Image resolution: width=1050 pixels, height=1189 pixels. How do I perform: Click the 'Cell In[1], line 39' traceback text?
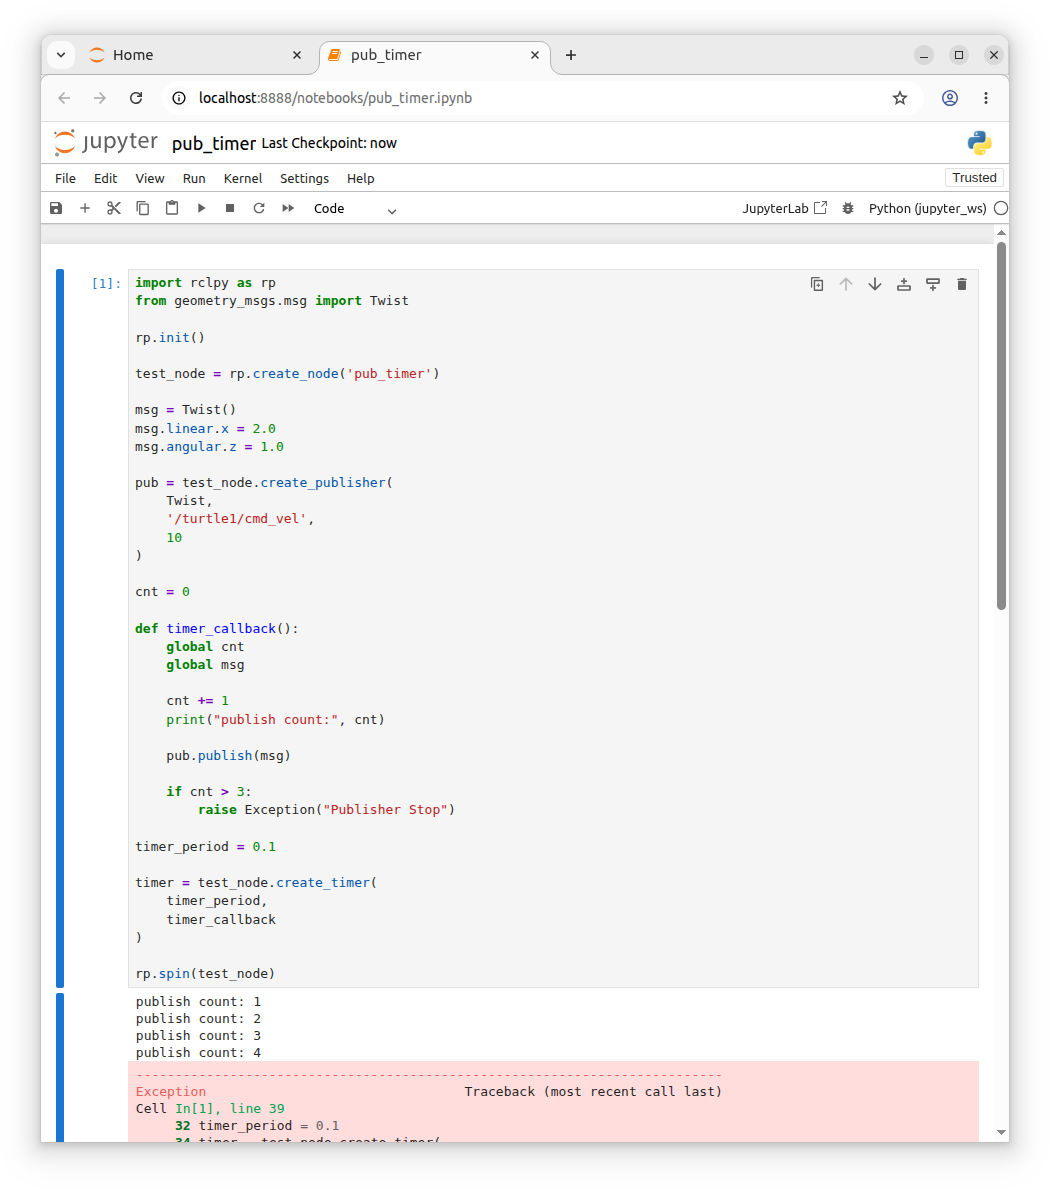[x=210, y=1109]
